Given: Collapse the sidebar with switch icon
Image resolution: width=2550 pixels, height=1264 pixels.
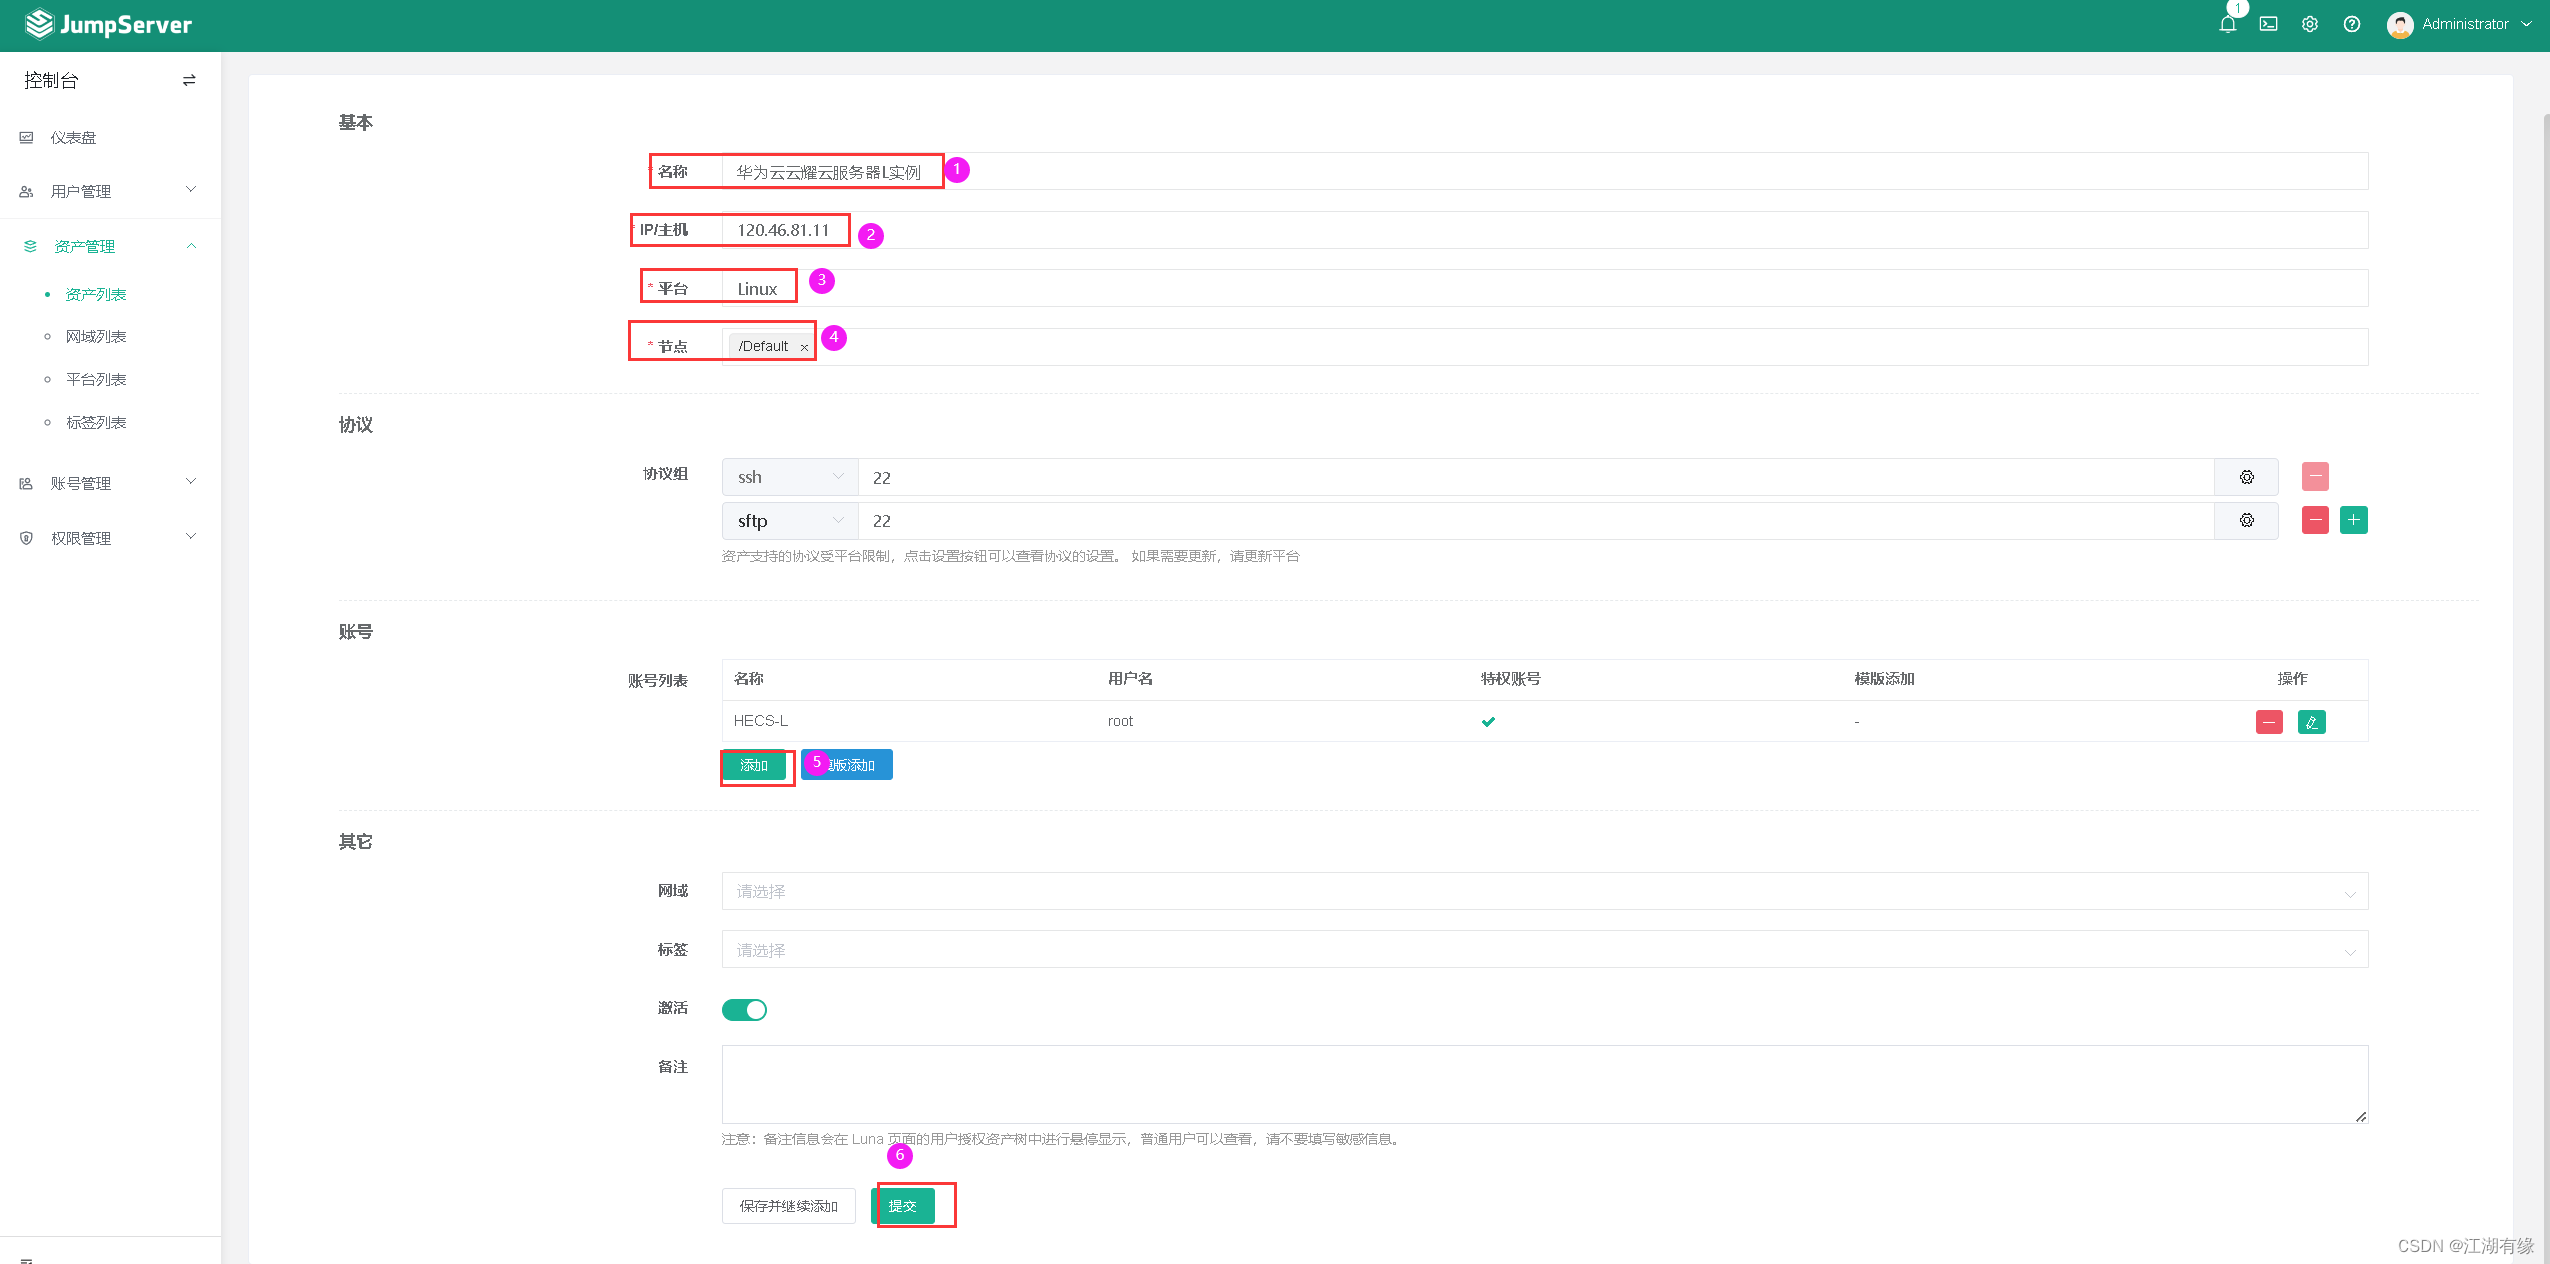Looking at the screenshot, I should click(x=189, y=80).
